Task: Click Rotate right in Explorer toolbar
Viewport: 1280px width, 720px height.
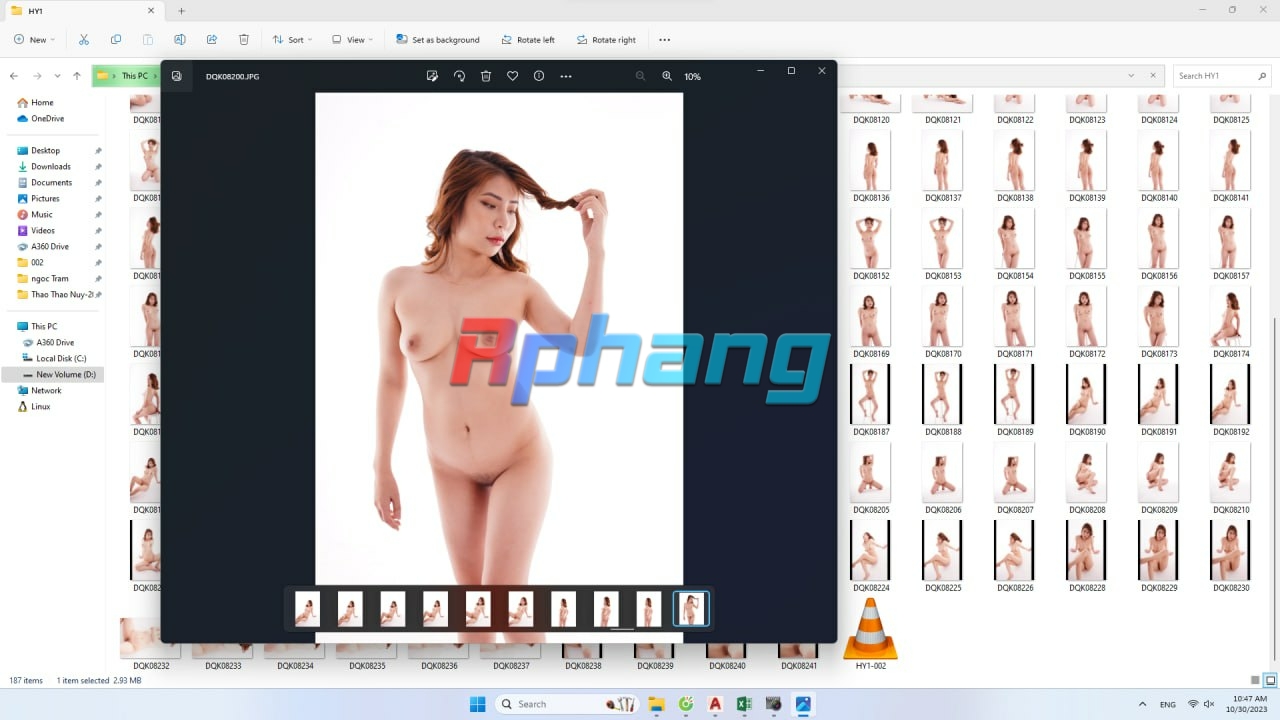Action: click(x=606, y=40)
